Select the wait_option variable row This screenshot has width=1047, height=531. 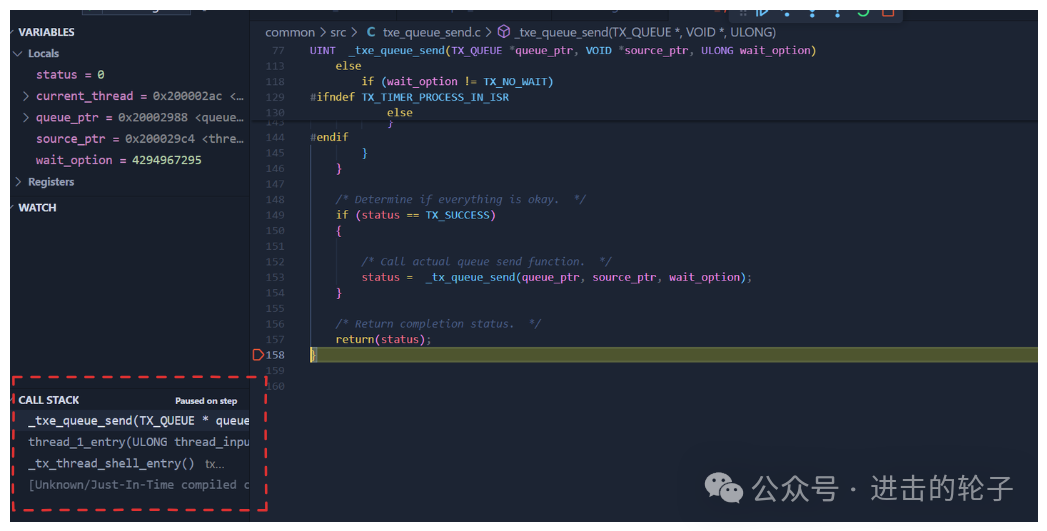point(130,160)
